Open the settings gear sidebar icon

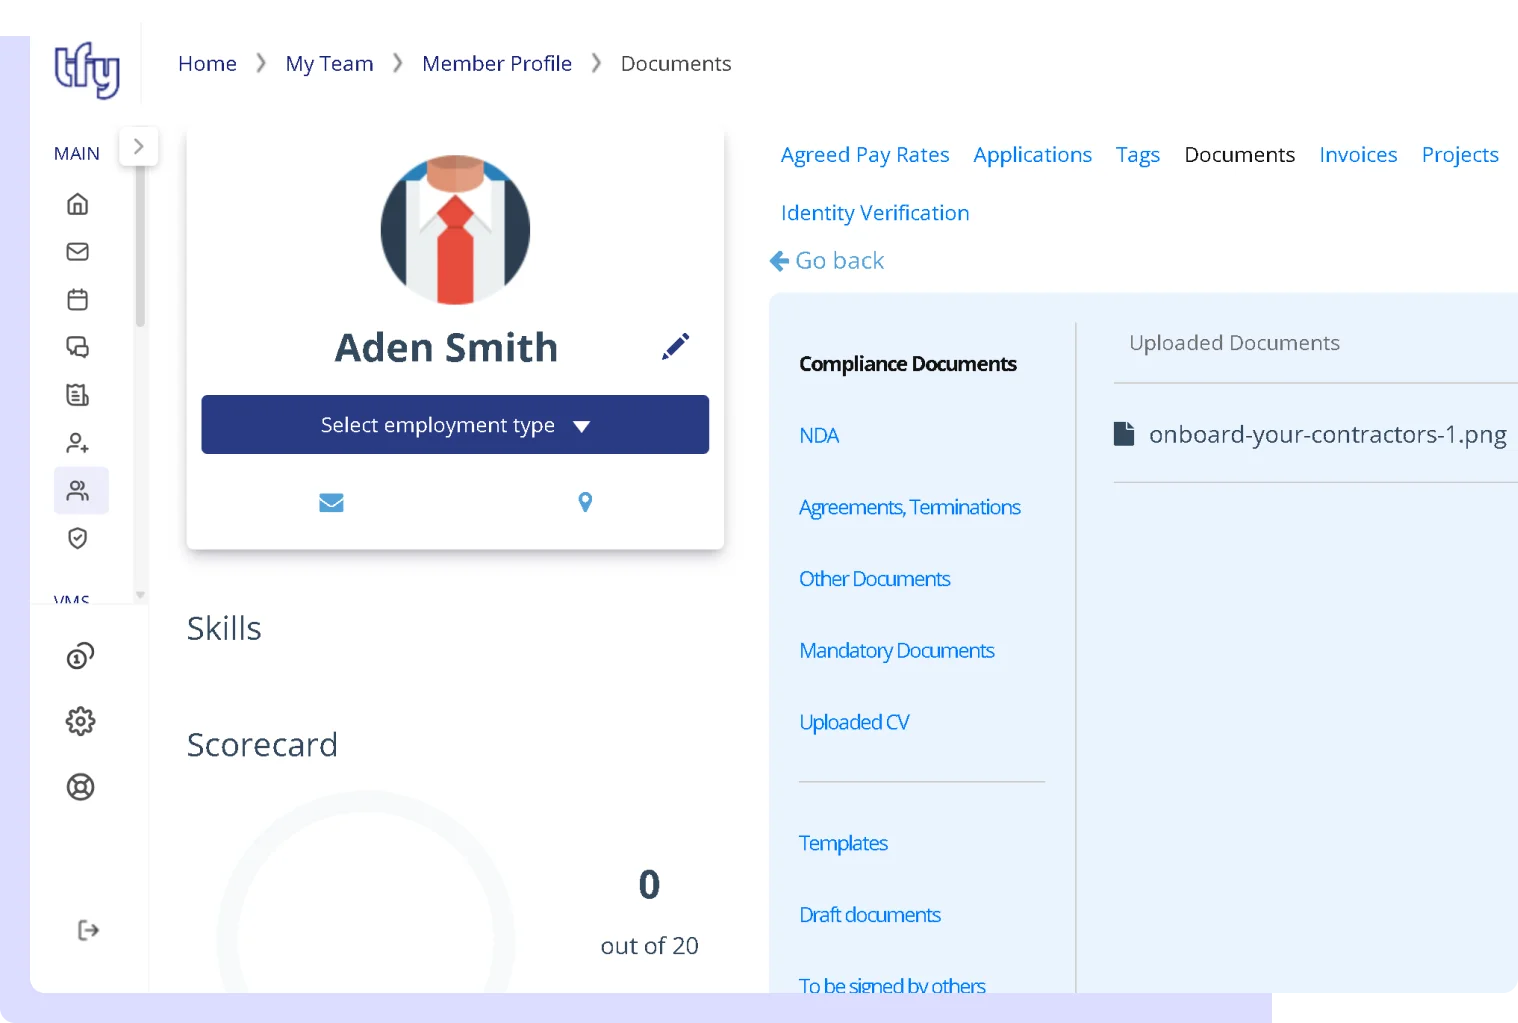[80, 721]
